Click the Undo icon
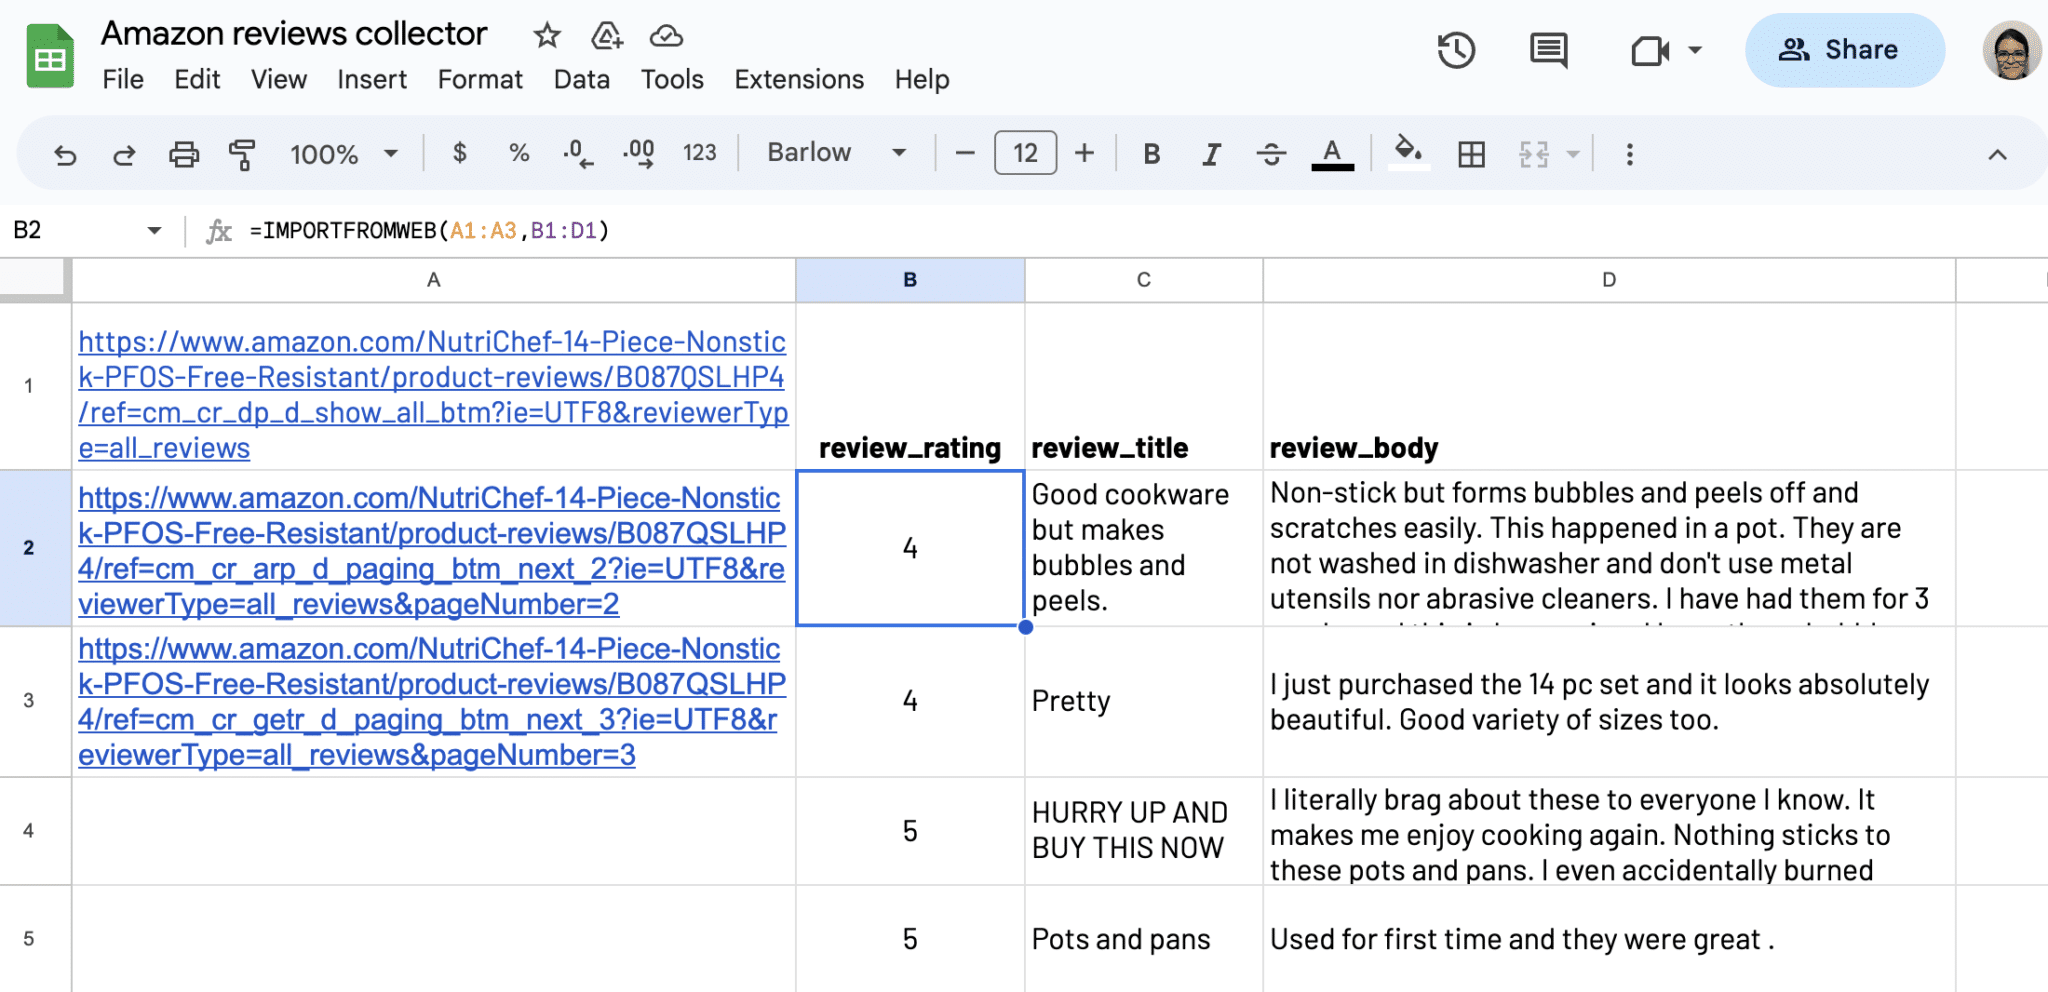The width and height of the screenshot is (2048, 992). click(x=65, y=153)
